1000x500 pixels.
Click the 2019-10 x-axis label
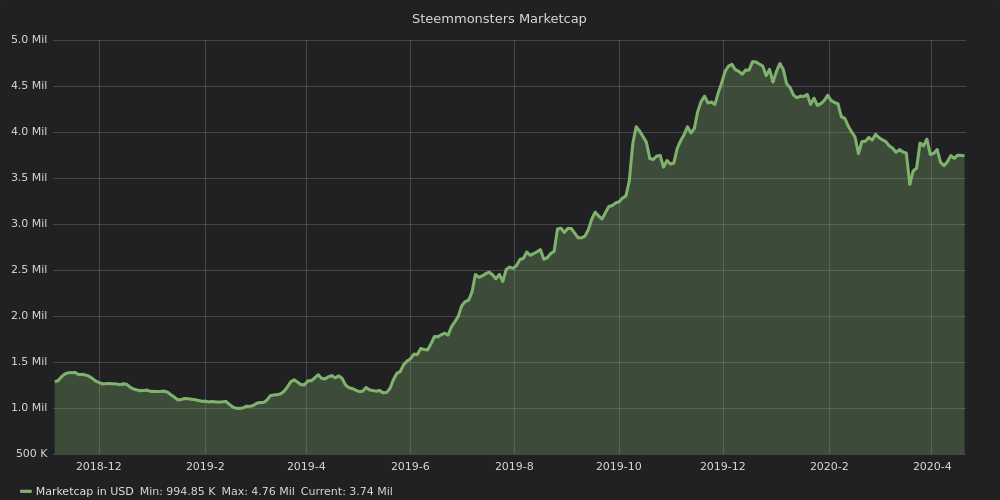click(x=619, y=466)
